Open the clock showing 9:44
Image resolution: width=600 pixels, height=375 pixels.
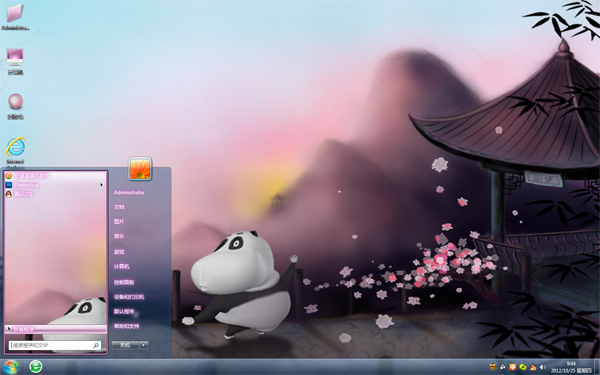[571, 367]
